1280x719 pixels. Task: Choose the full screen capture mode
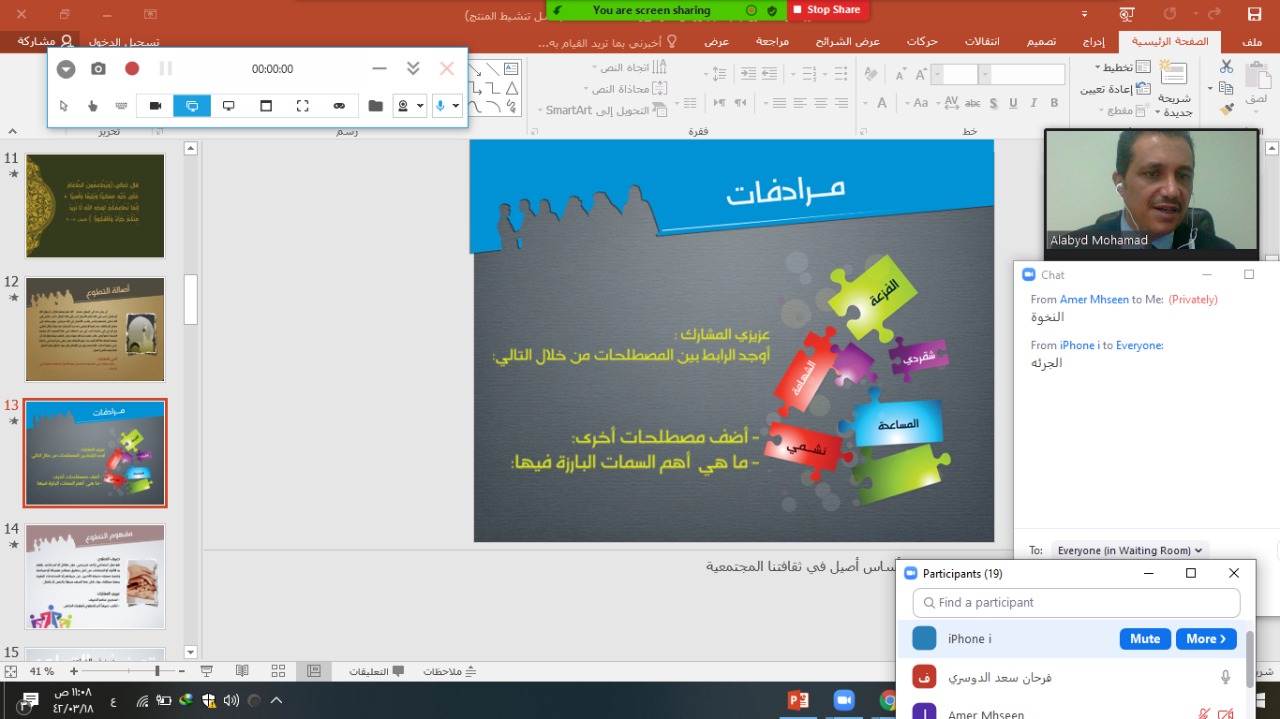302,106
